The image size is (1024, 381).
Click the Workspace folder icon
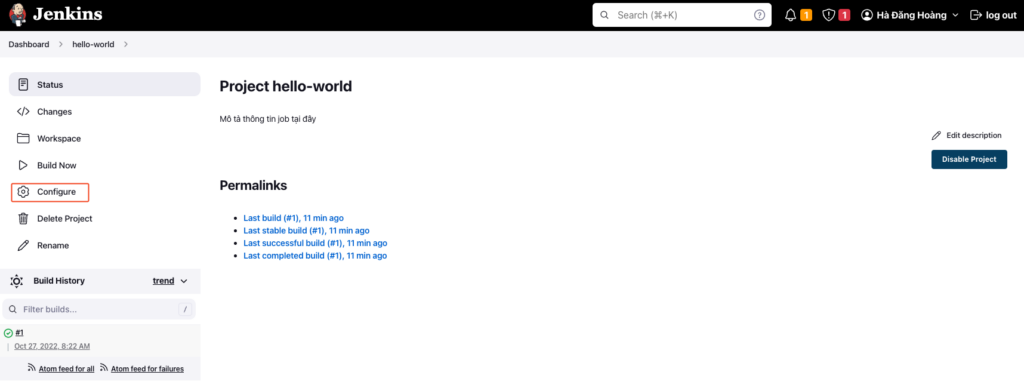[24, 138]
